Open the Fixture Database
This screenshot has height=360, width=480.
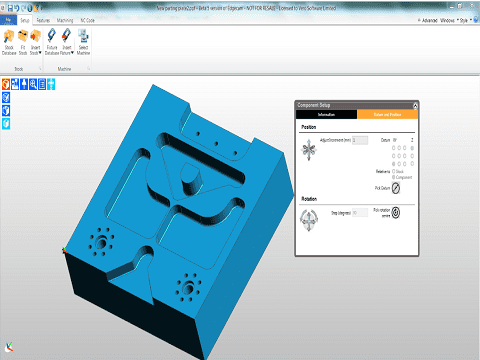[x=52, y=42]
